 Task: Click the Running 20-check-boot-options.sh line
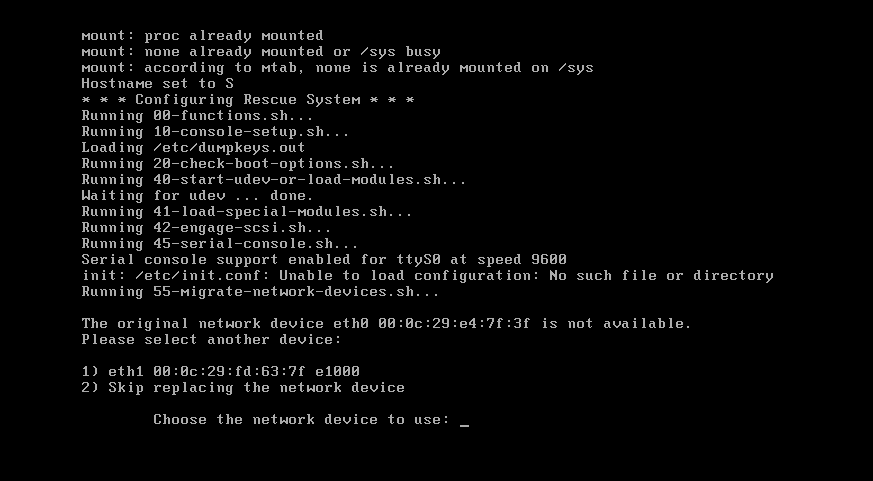pyautogui.click(x=238, y=163)
